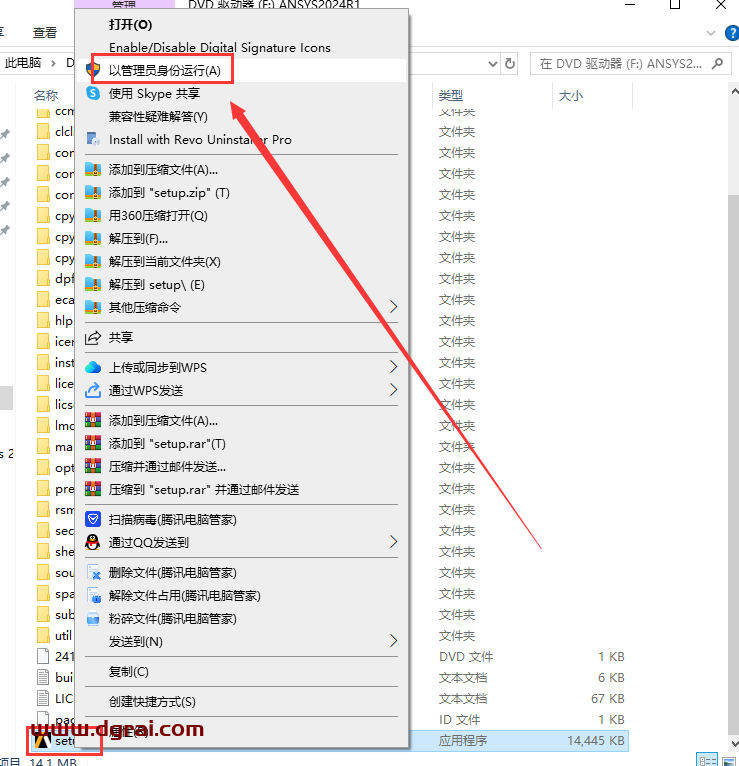Select the 67 KB size cell

click(x=608, y=699)
